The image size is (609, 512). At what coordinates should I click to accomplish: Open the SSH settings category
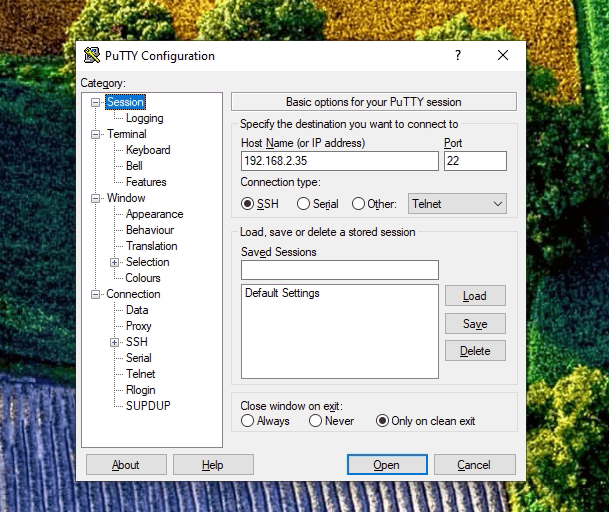tap(137, 342)
